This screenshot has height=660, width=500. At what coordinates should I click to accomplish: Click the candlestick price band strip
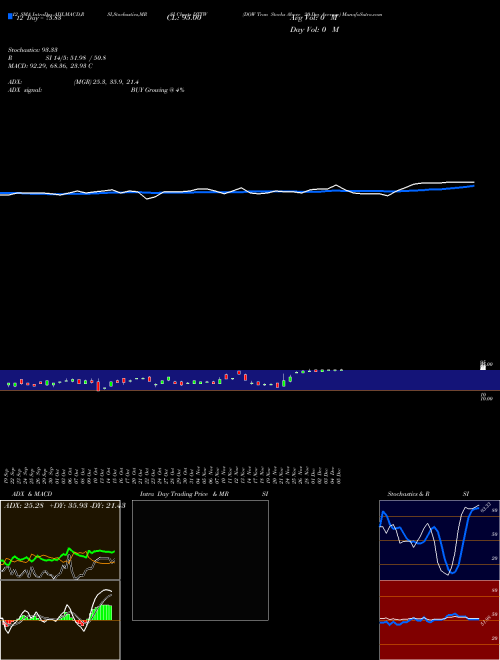(x=250, y=380)
